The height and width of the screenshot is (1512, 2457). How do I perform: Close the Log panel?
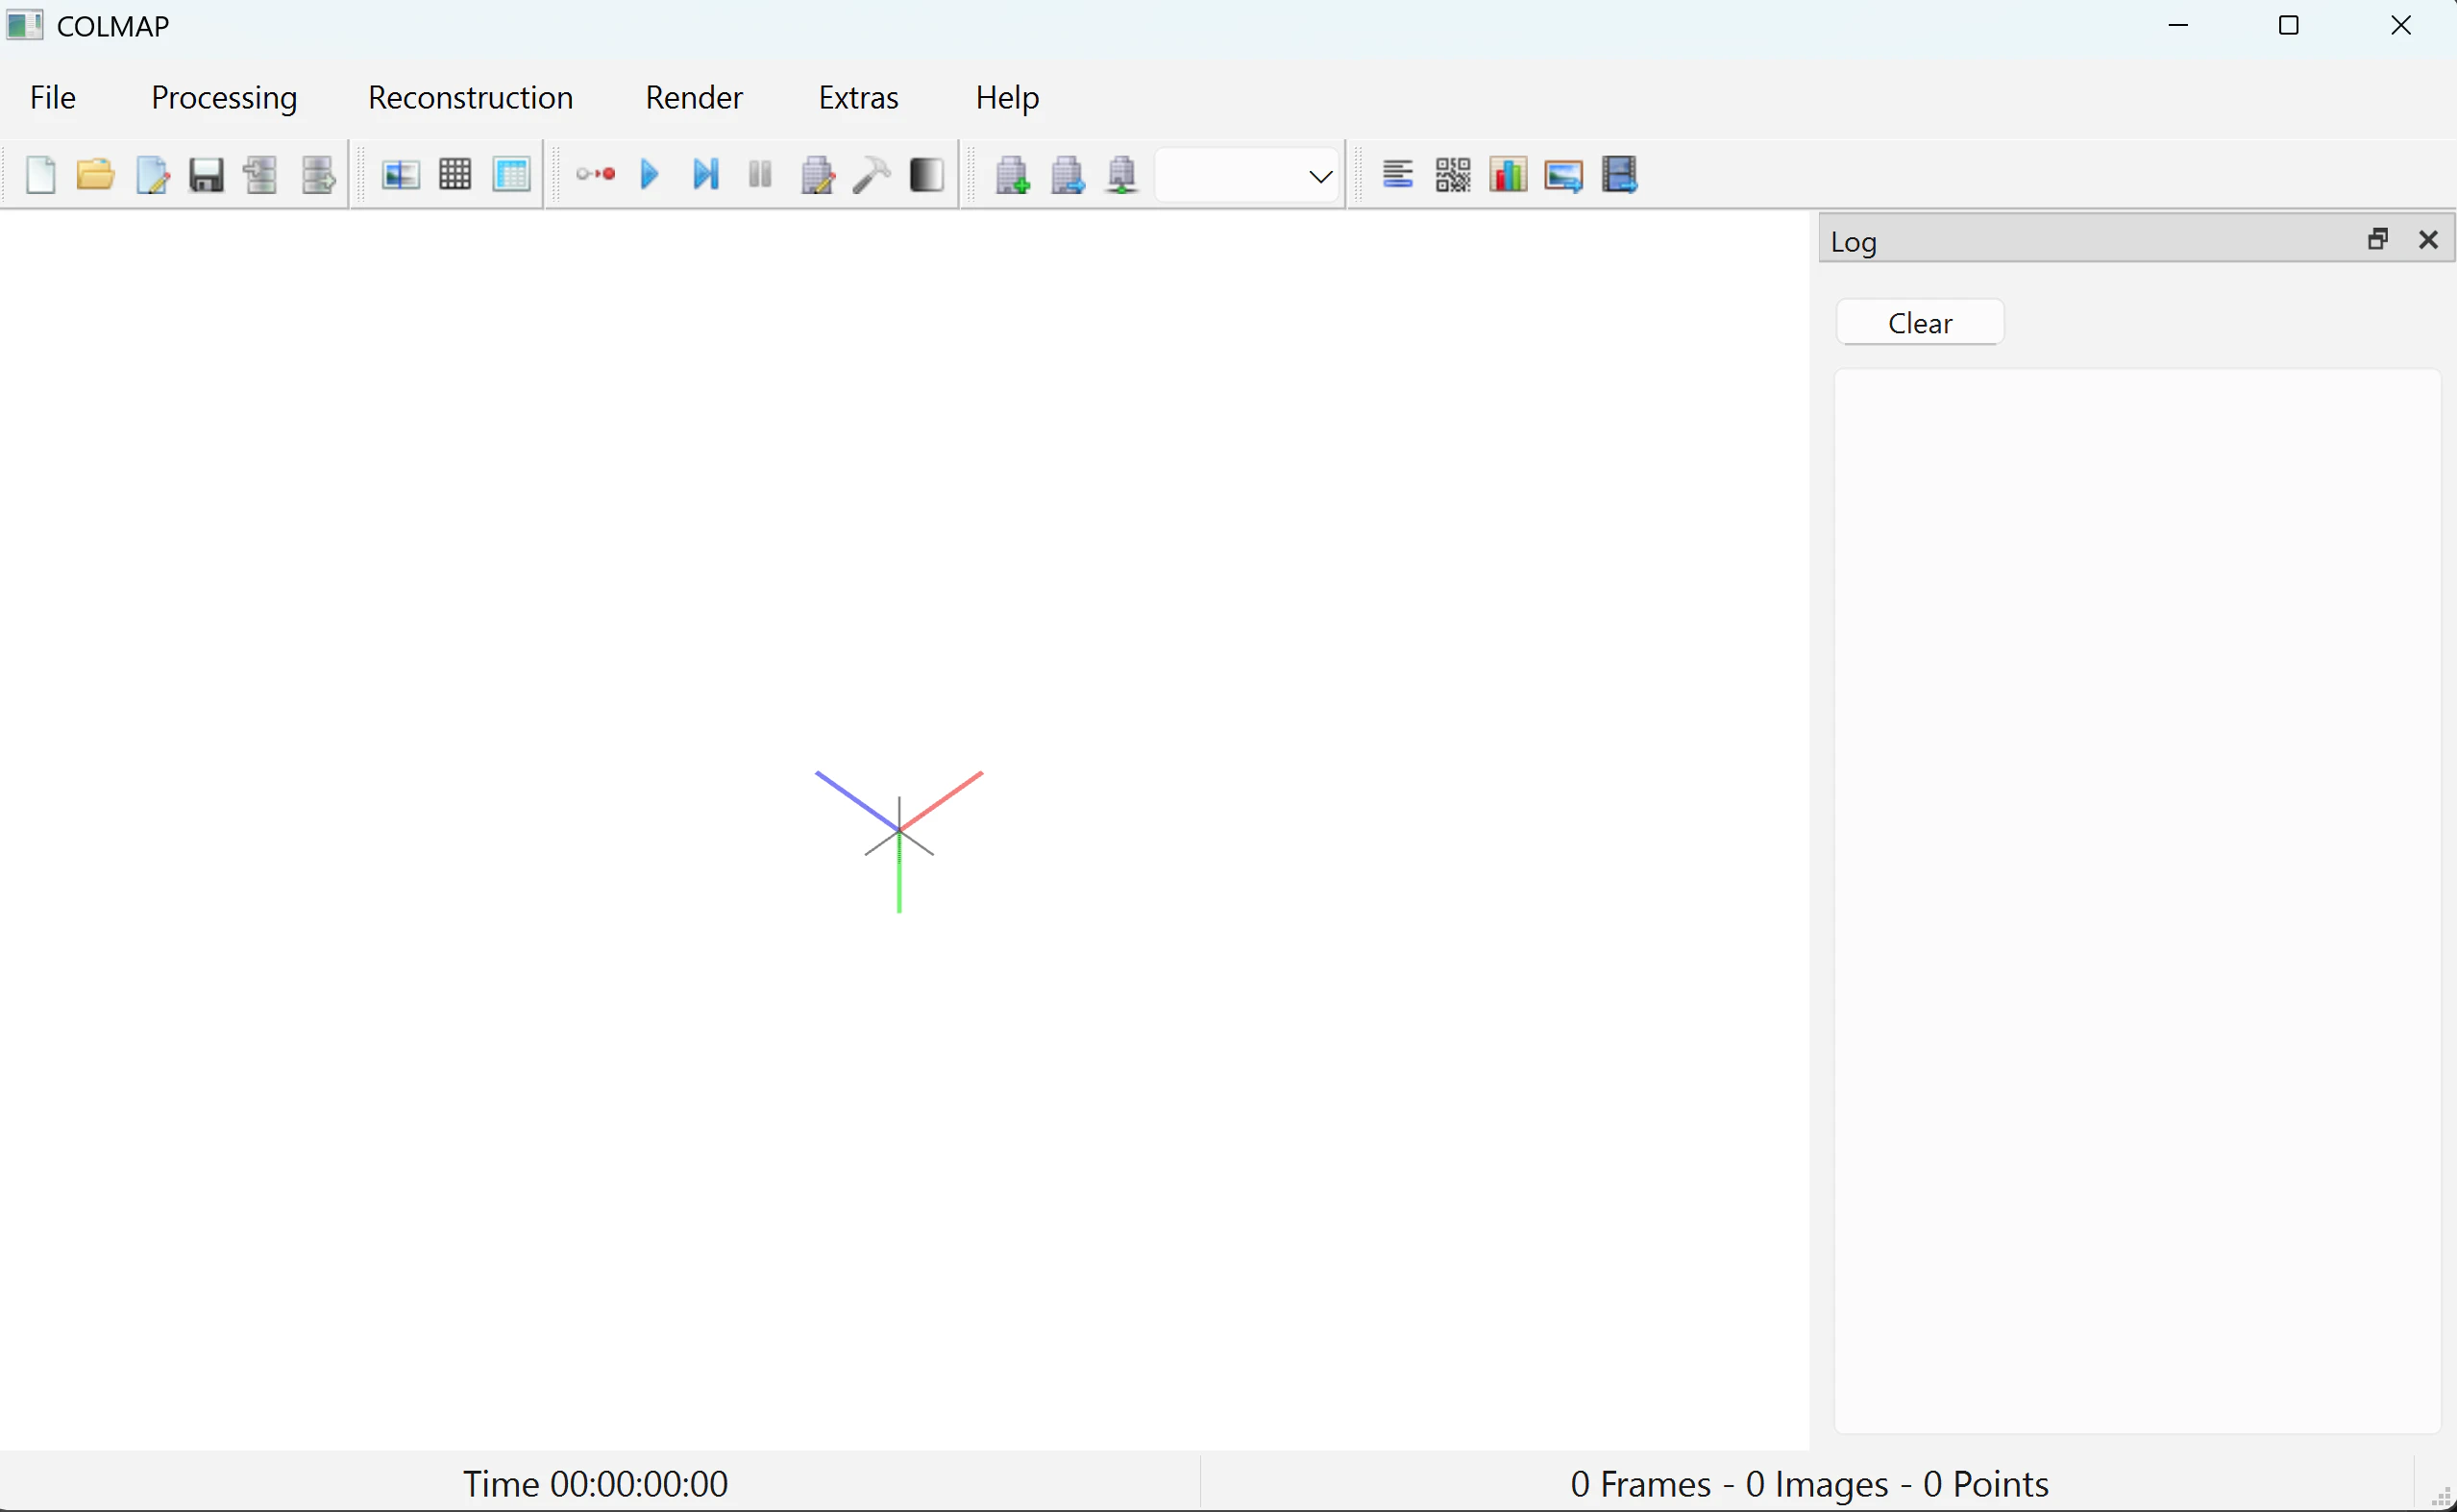pyautogui.click(x=2428, y=239)
